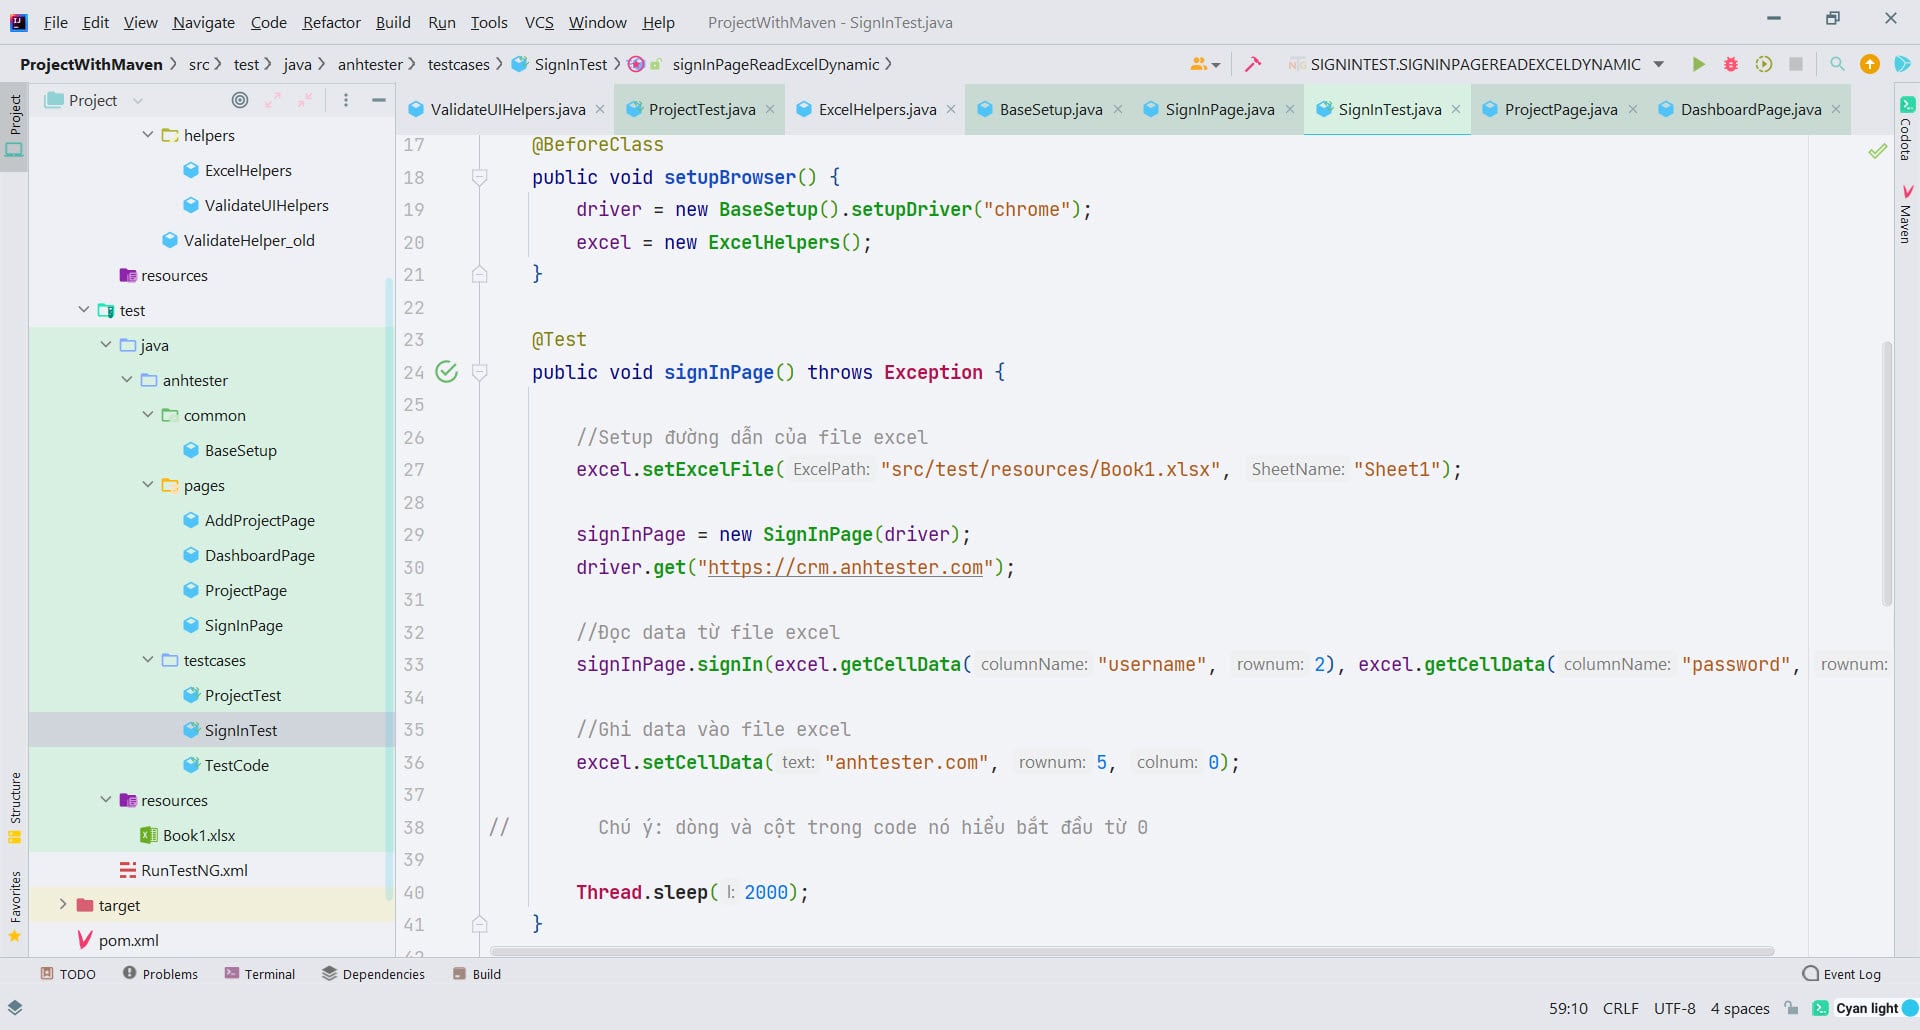Screen dimensions: 1920x1030
Task: Expand all icon in Project panel
Action: (x=273, y=100)
